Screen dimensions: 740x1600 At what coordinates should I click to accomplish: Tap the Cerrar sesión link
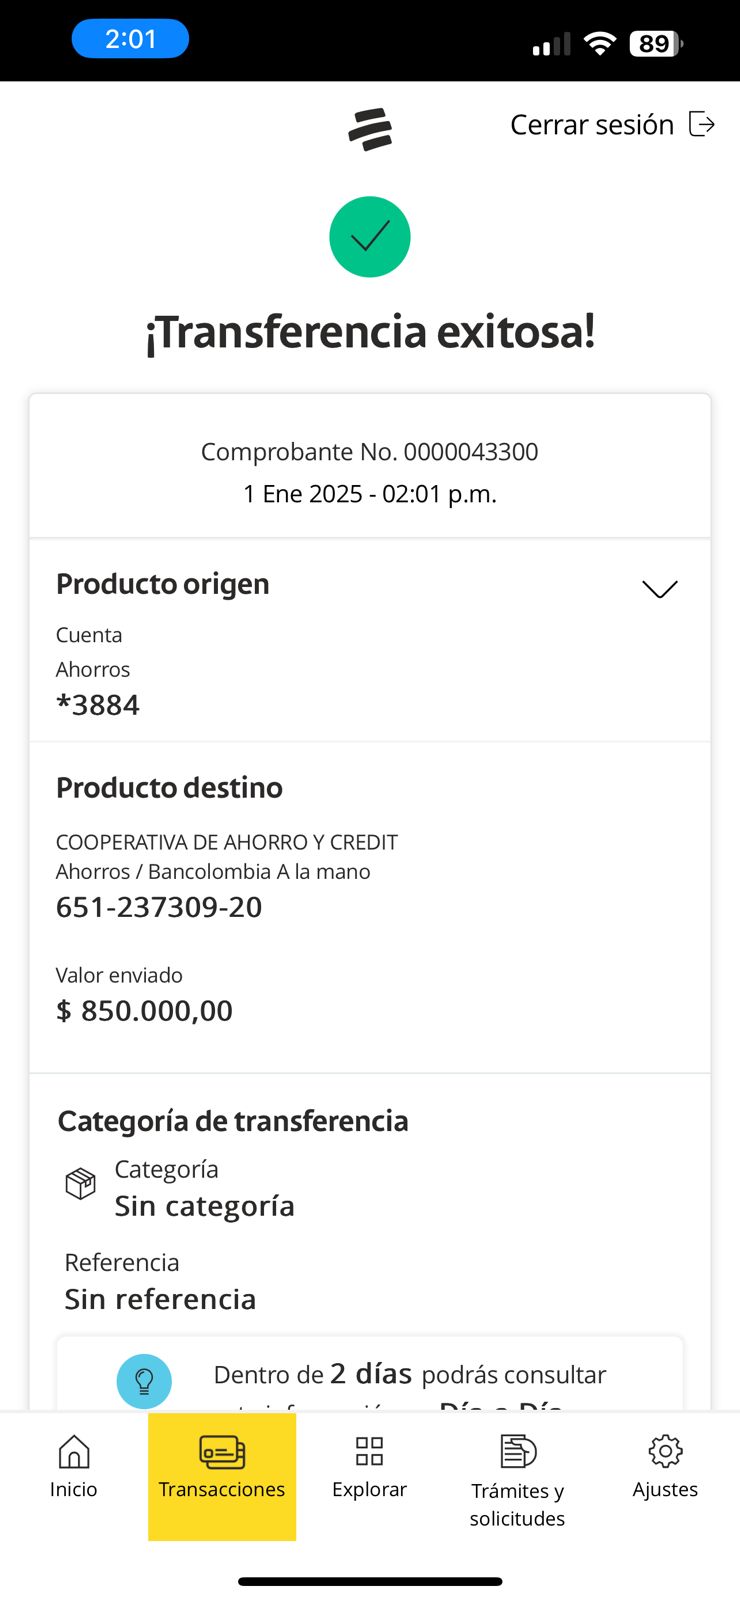point(592,125)
